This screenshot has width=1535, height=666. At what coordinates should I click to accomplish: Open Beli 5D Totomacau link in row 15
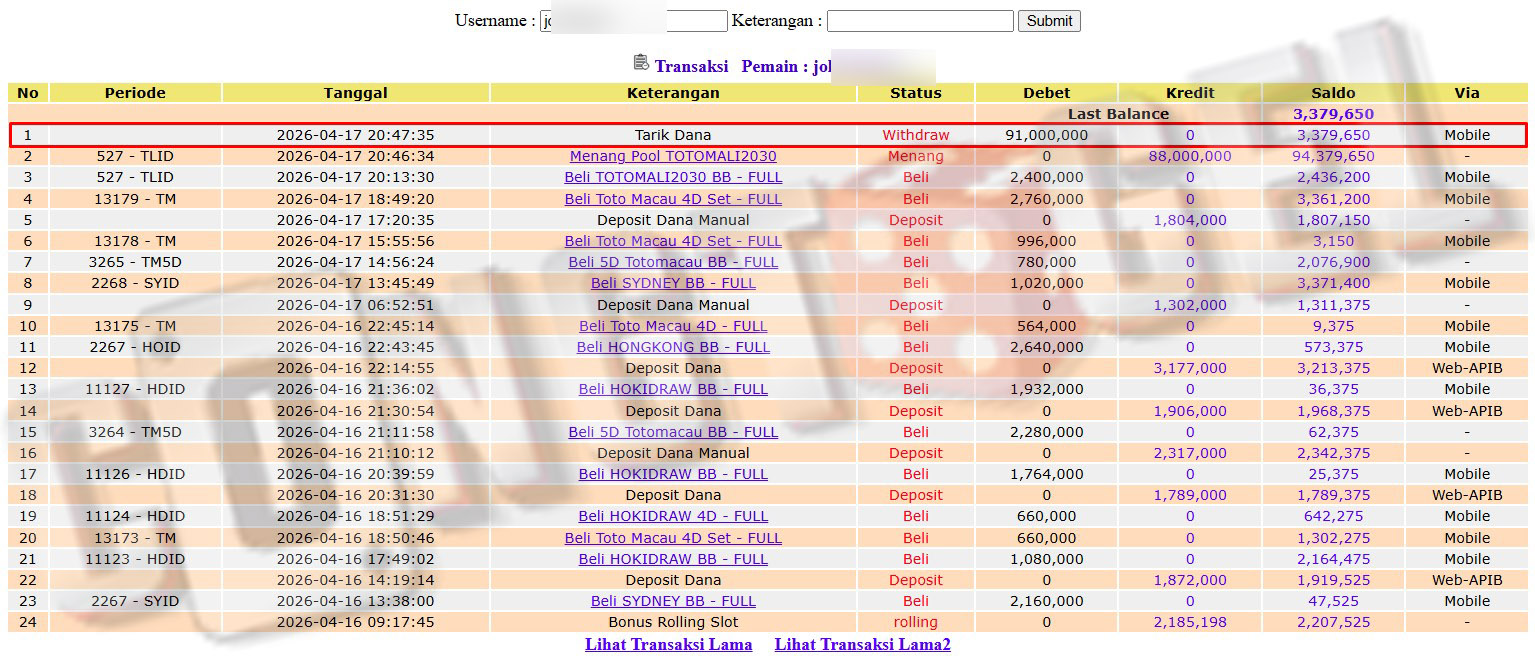pyautogui.click(x=673, y=432)
